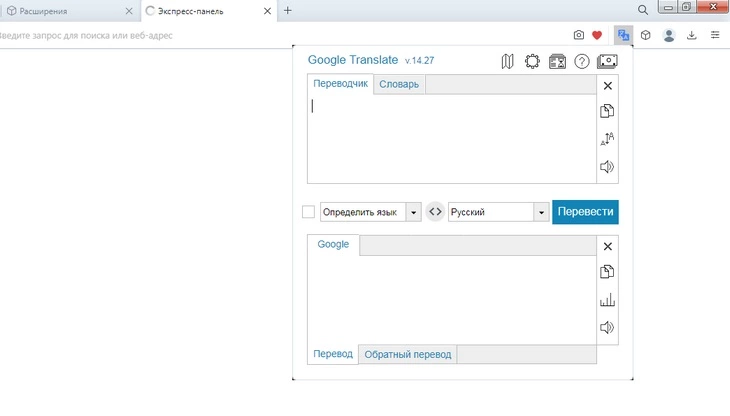This screenshot has width=730, height=416.
Task: Listen to translation via lower speaker icon
Action: (607, 327)
